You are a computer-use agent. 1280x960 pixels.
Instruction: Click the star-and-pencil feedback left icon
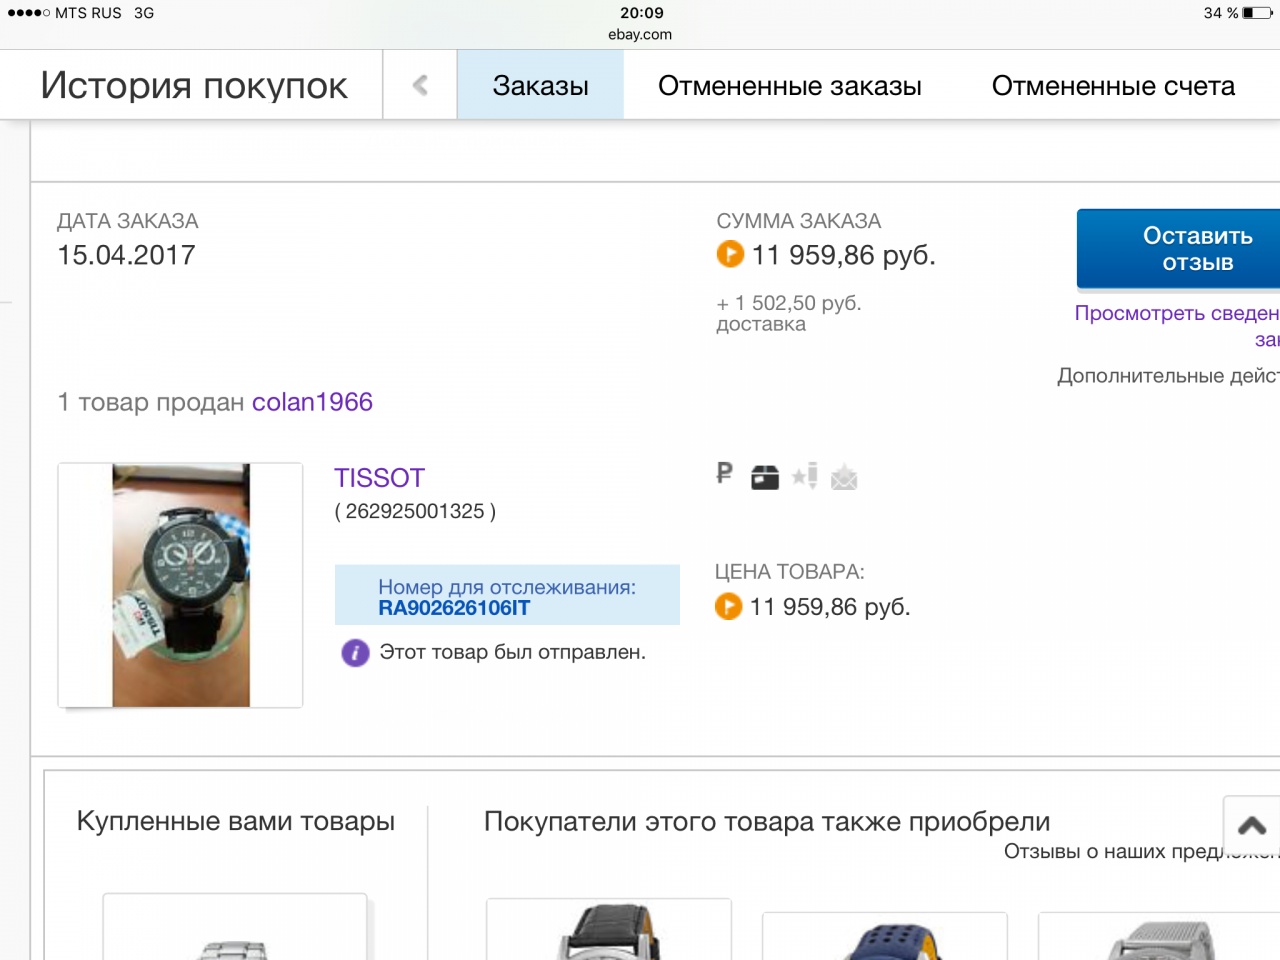point(805,476)
